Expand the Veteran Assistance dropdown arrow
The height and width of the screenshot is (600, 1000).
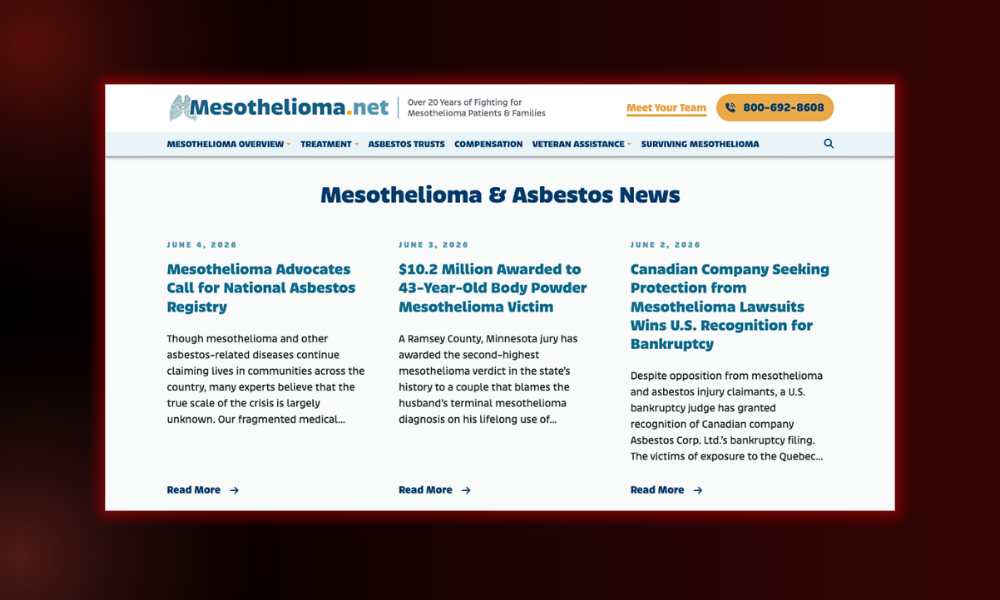[629, 144]
